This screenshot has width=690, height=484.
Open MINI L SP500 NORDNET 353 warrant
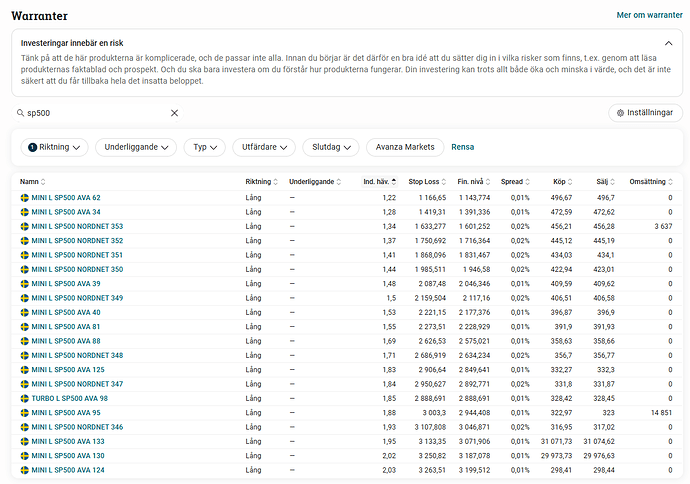click(x=77, y=227)
